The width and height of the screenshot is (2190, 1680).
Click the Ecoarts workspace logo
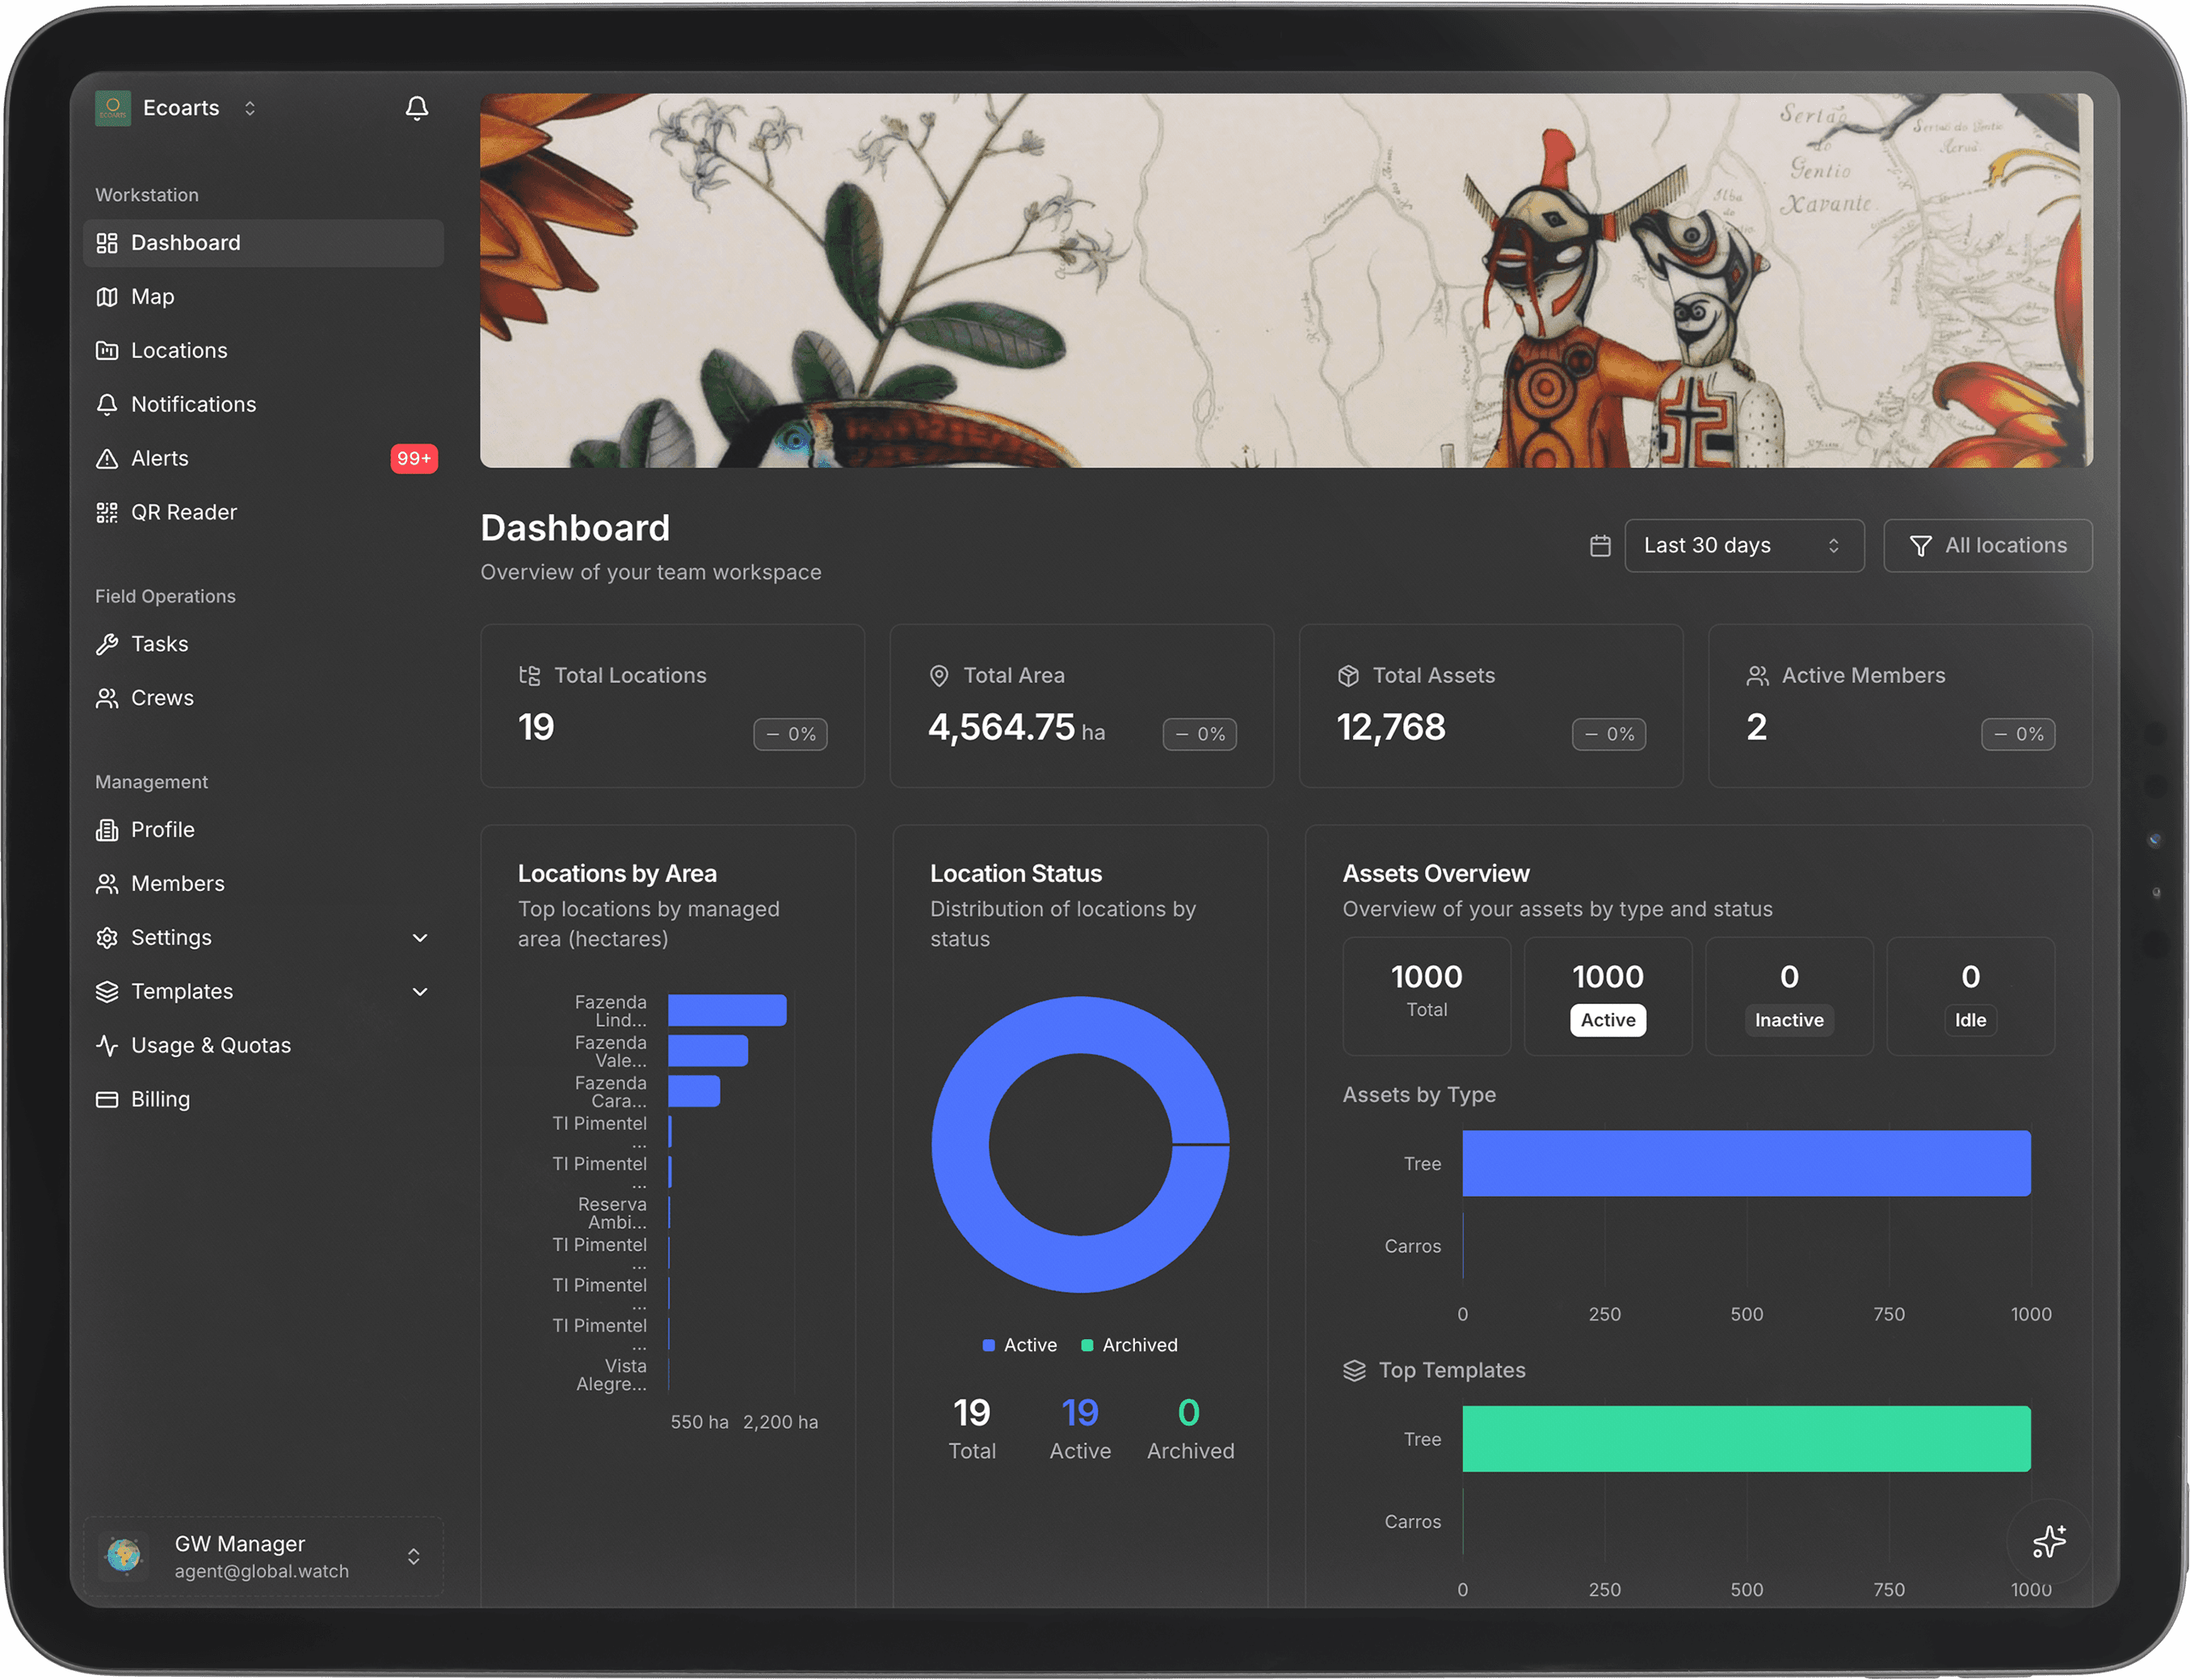[113, 108]
